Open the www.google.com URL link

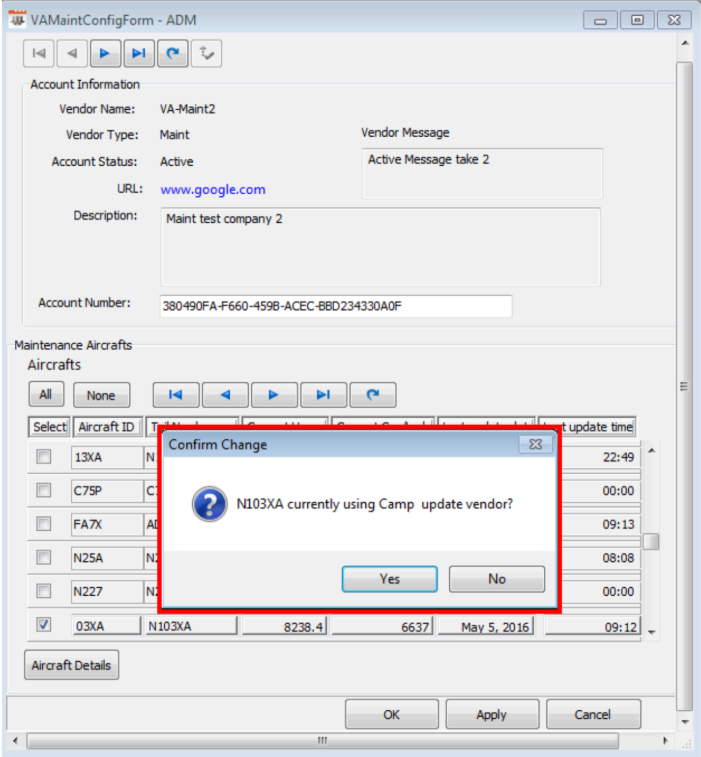[213, 189]
